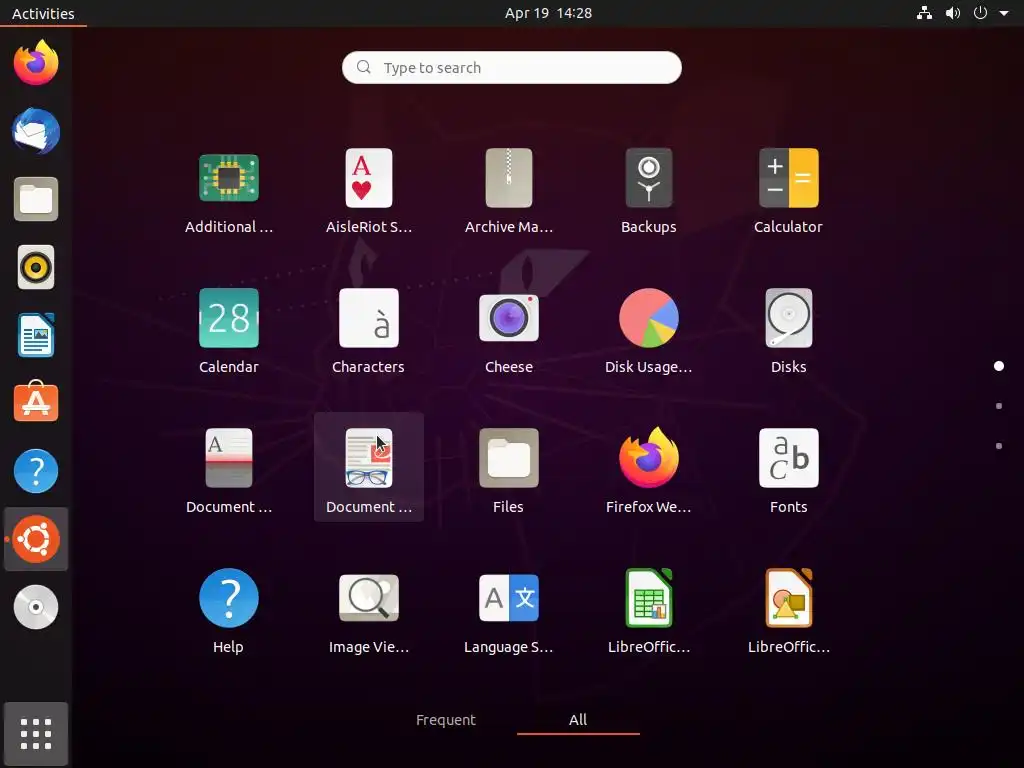This screenshot has width=1024, height=768.
Task: Open Help app in the grid
Action: [x=229, y=598]
